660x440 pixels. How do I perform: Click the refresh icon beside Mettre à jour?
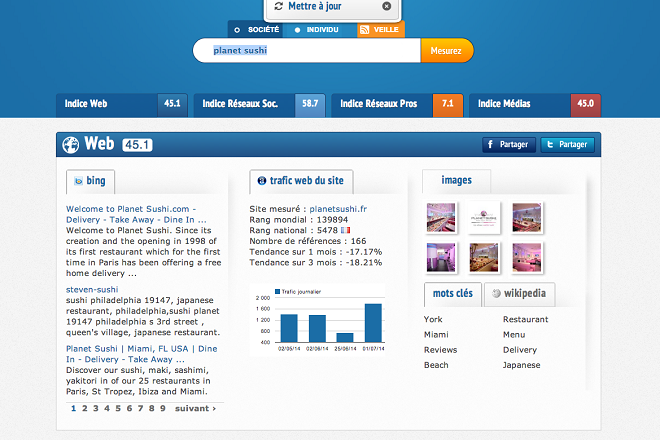[279, 6]
